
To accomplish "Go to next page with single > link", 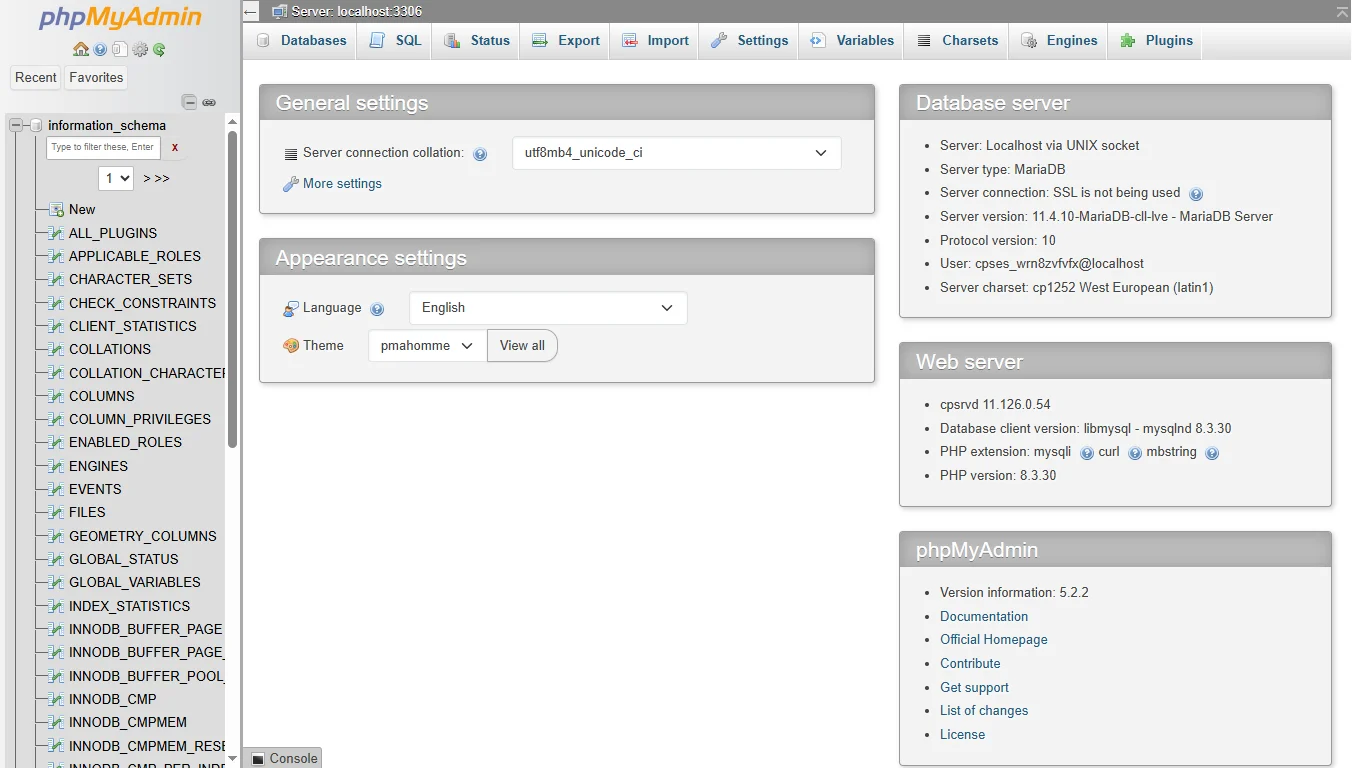I will (147, 178).
